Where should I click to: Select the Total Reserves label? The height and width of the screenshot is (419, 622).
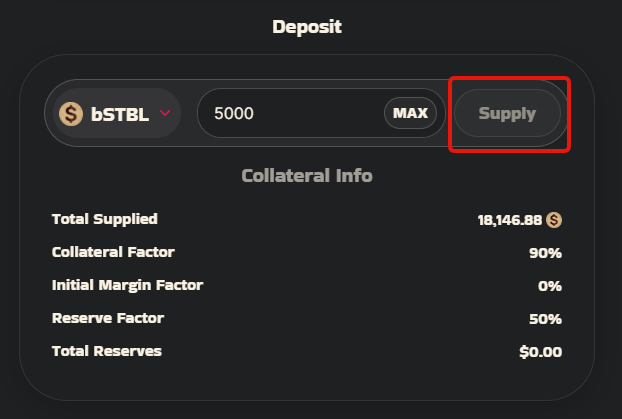106,351
